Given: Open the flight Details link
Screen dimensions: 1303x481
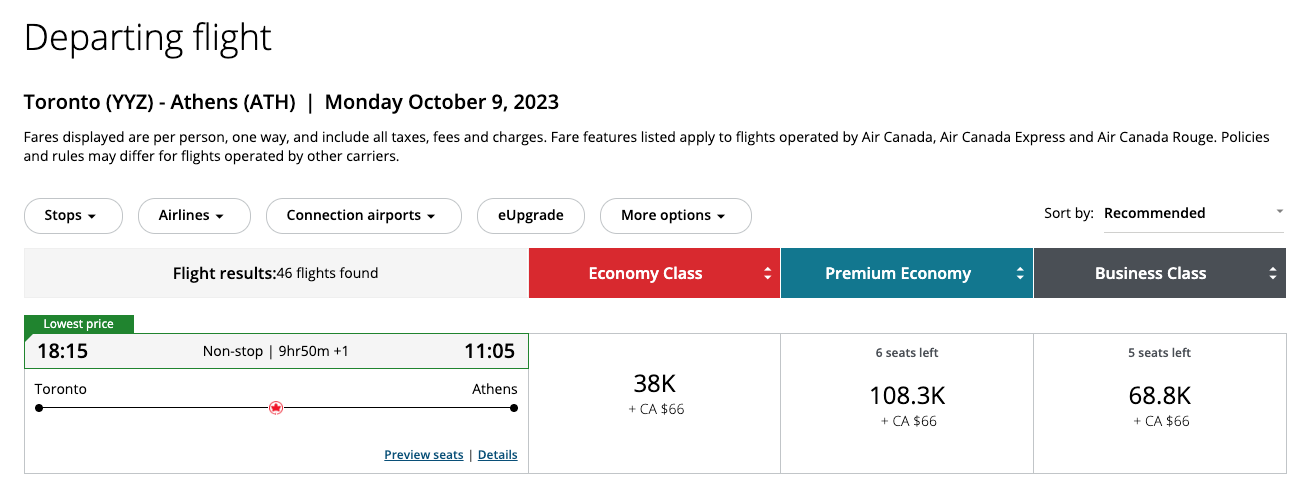Looking at the screenshot, I should coord(497,455).
